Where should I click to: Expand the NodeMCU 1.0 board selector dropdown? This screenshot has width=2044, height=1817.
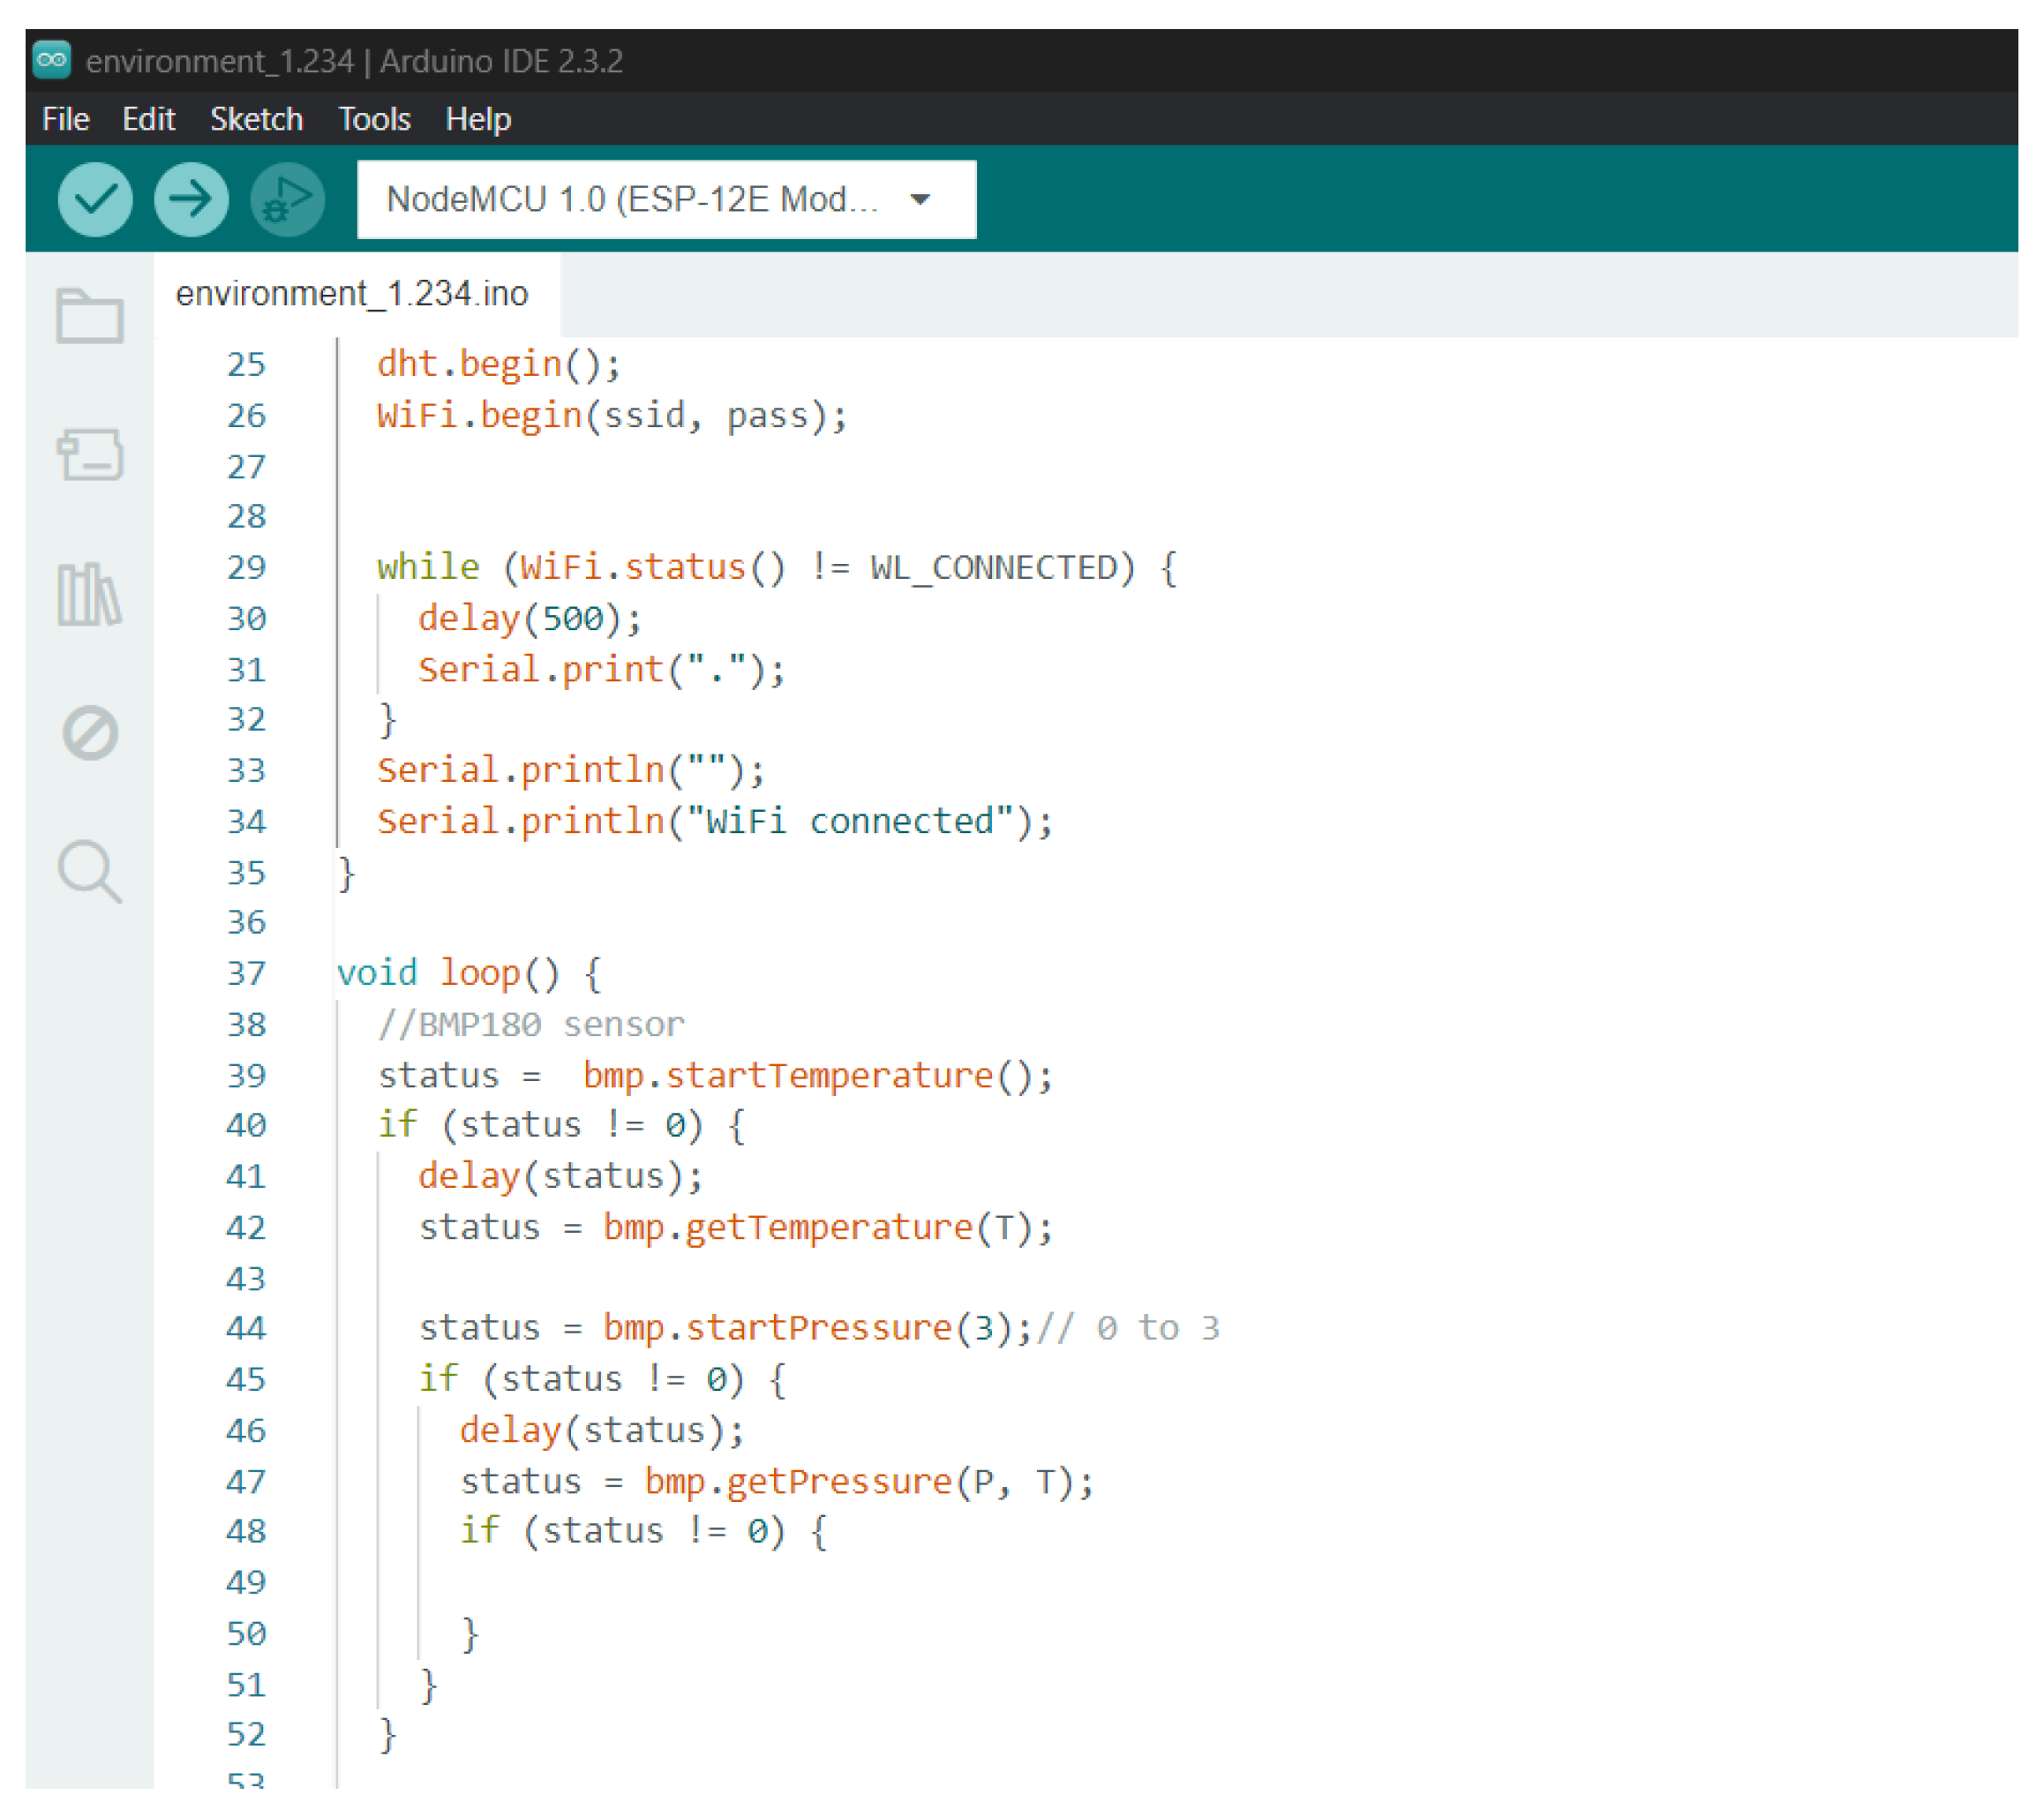pos(632,199)
